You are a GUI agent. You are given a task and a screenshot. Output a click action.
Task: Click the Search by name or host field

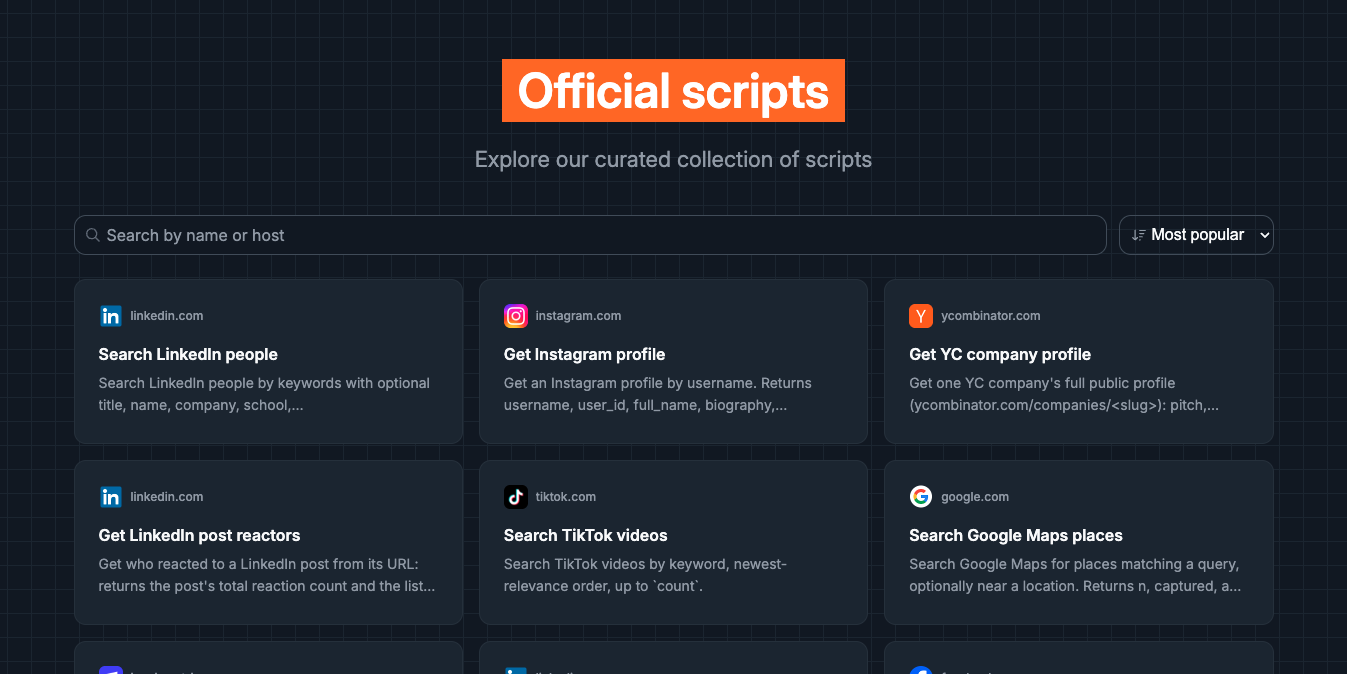590,235
